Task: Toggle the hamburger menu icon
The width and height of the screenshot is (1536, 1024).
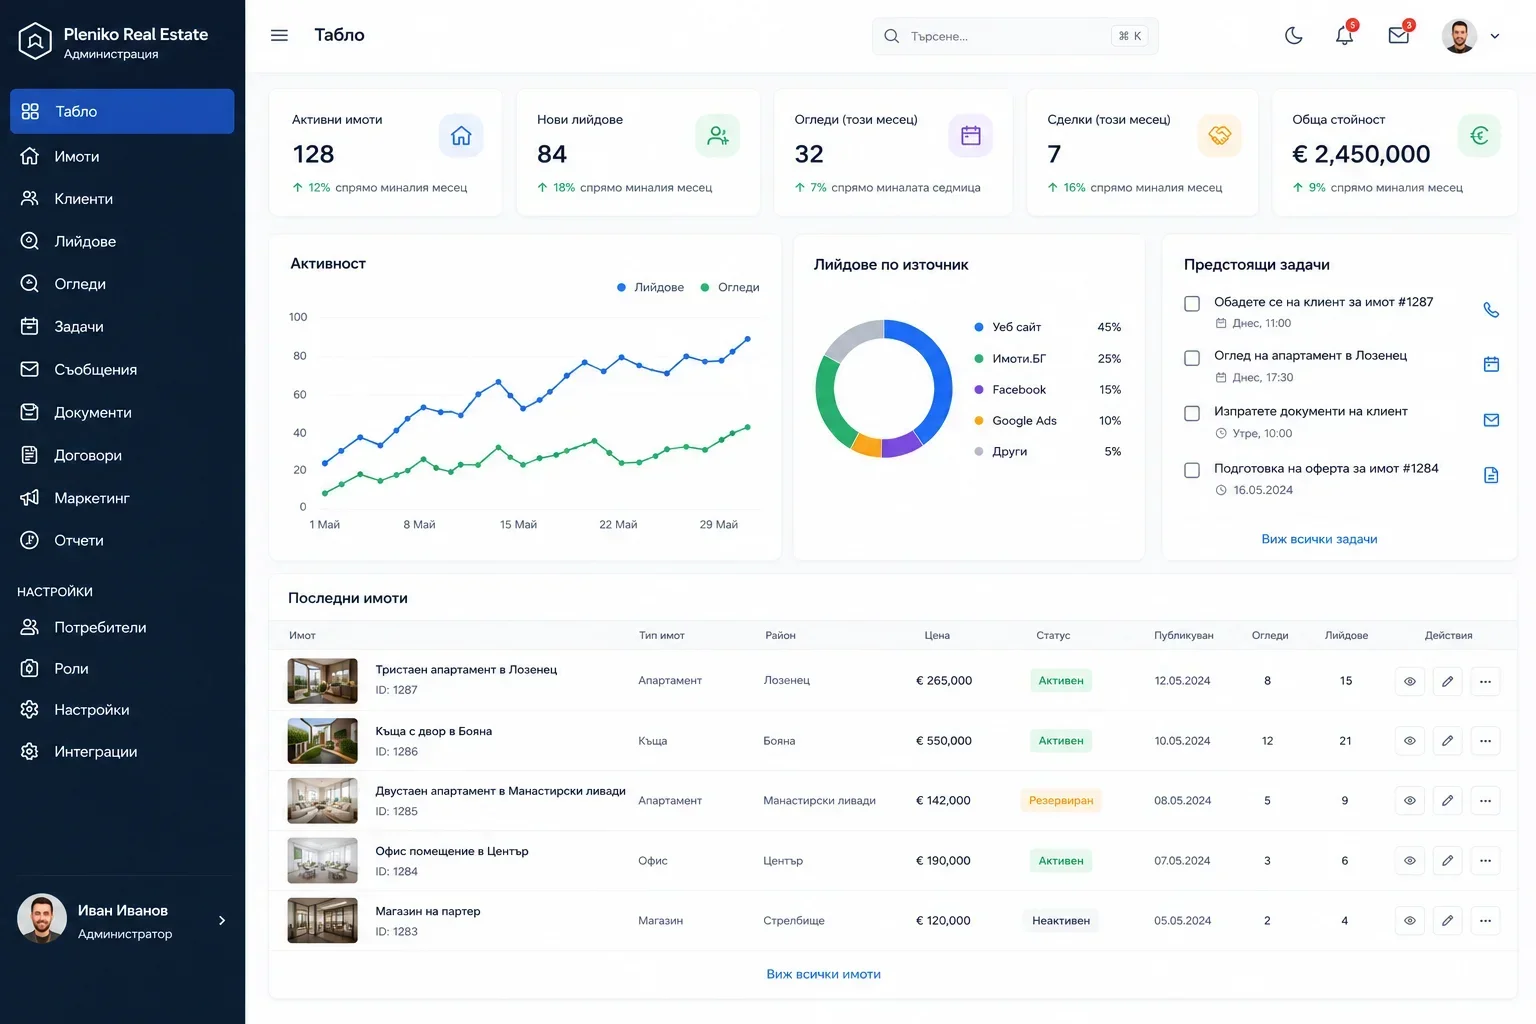Action: tap(279, 35)
